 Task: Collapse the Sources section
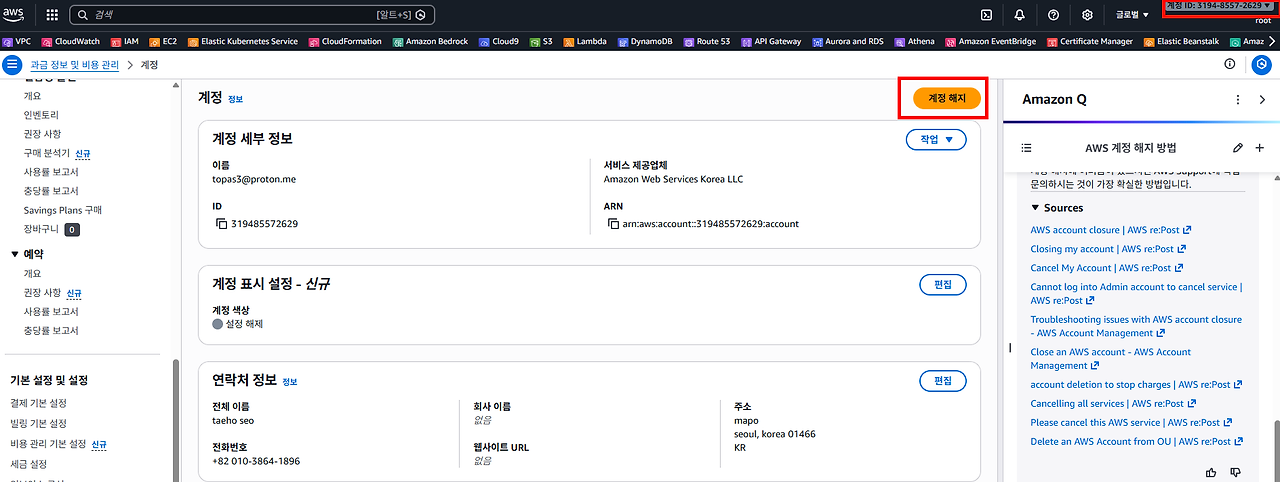click(1057, 208)
